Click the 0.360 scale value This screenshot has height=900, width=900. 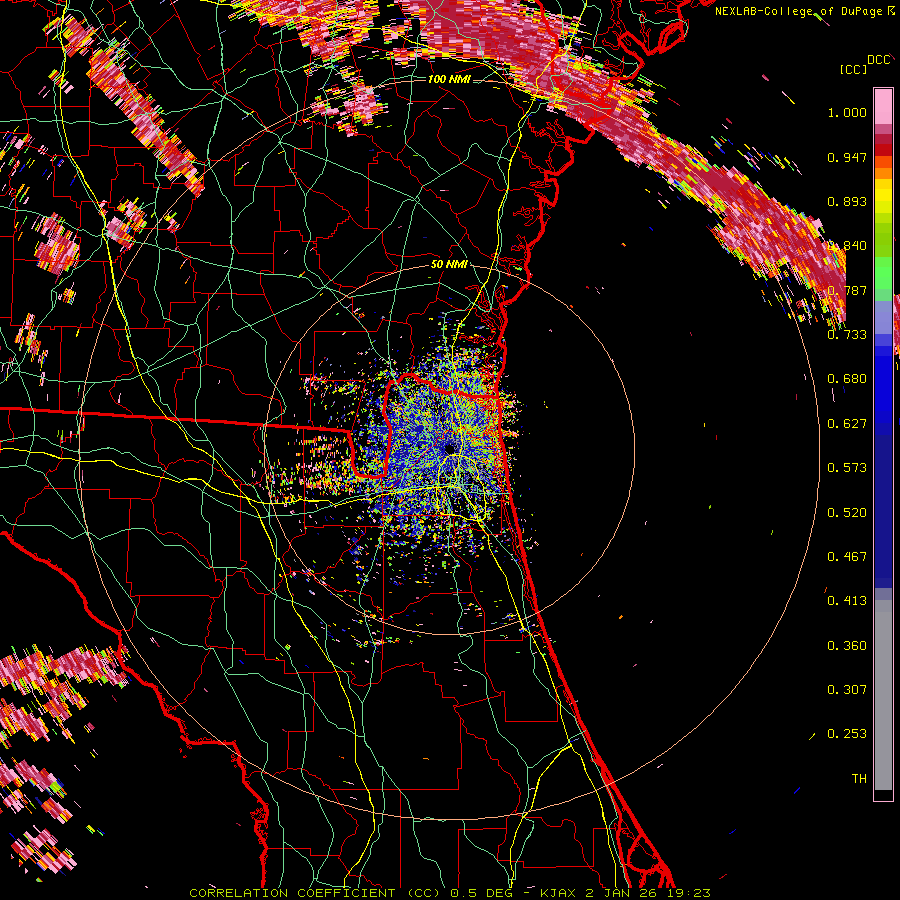(x=847, y=646)
